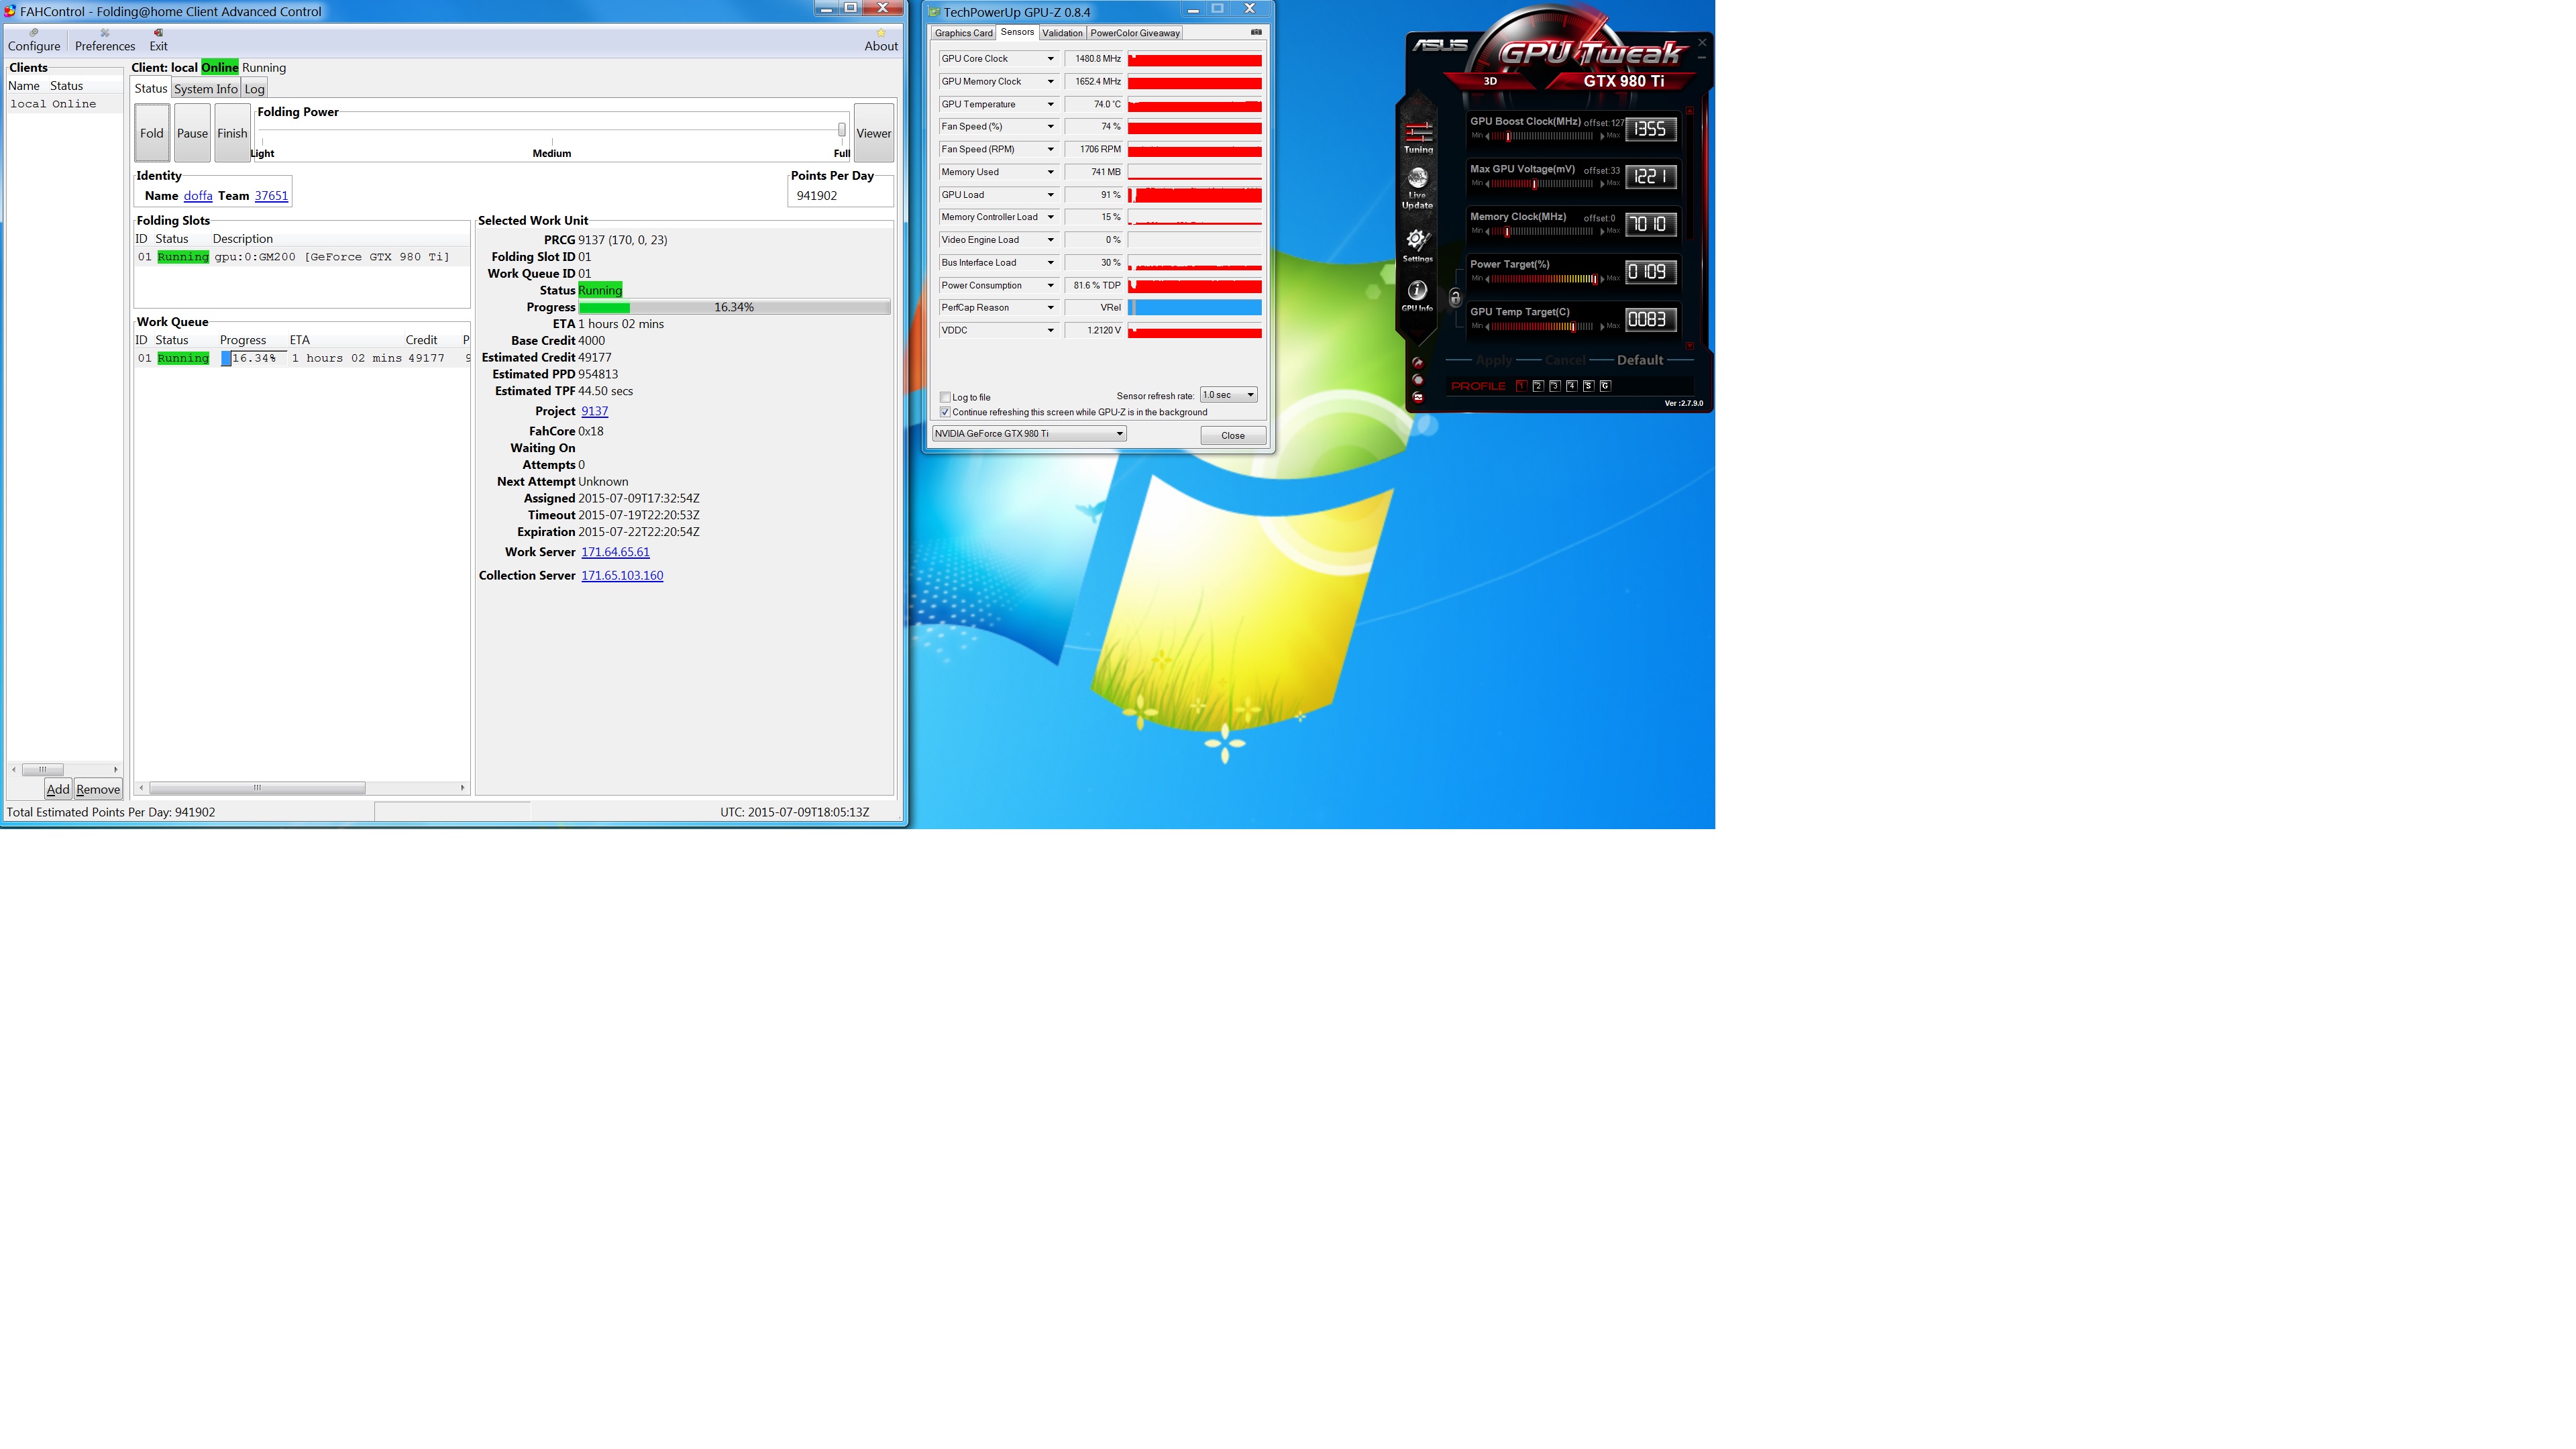Click the Exit toolbar icon in FAHControl
This screenshot has height=1449, width=2576.
click(158, 40)
